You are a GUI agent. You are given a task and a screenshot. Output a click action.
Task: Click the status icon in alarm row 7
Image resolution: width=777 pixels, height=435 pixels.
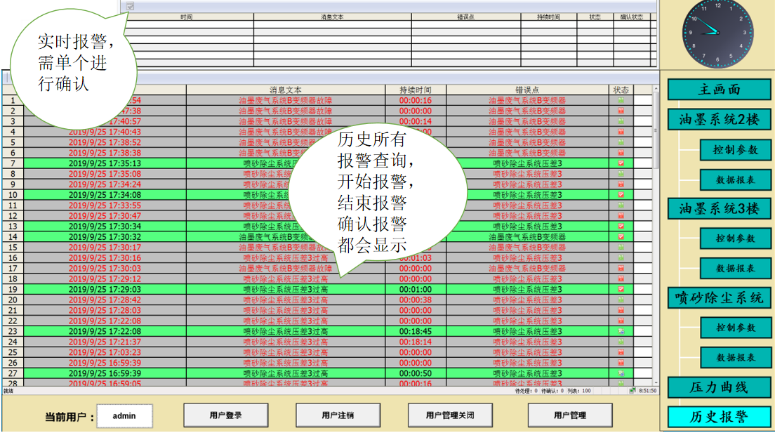coord(620,163)
